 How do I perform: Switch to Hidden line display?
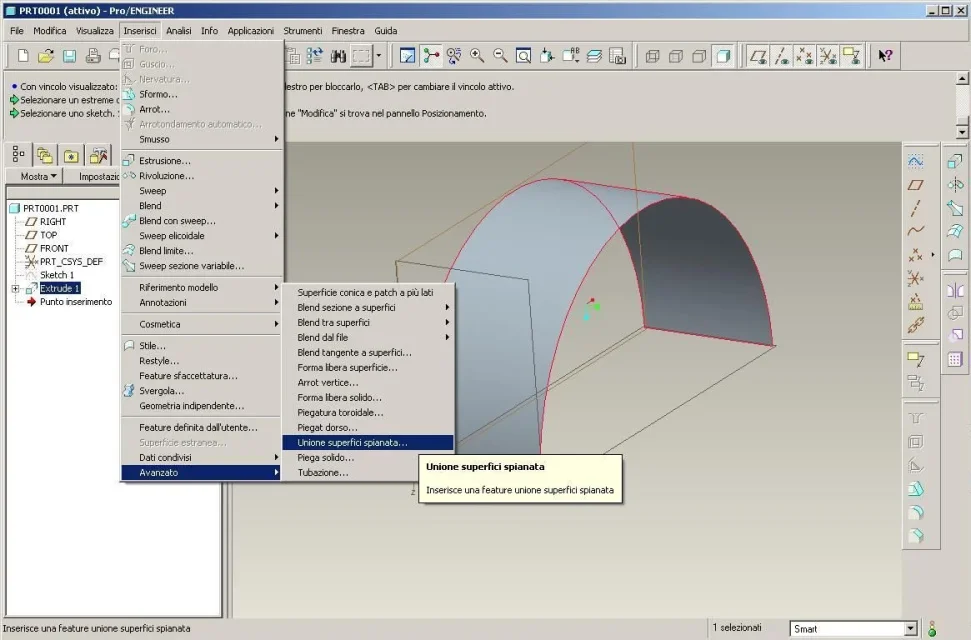point(676,56)
